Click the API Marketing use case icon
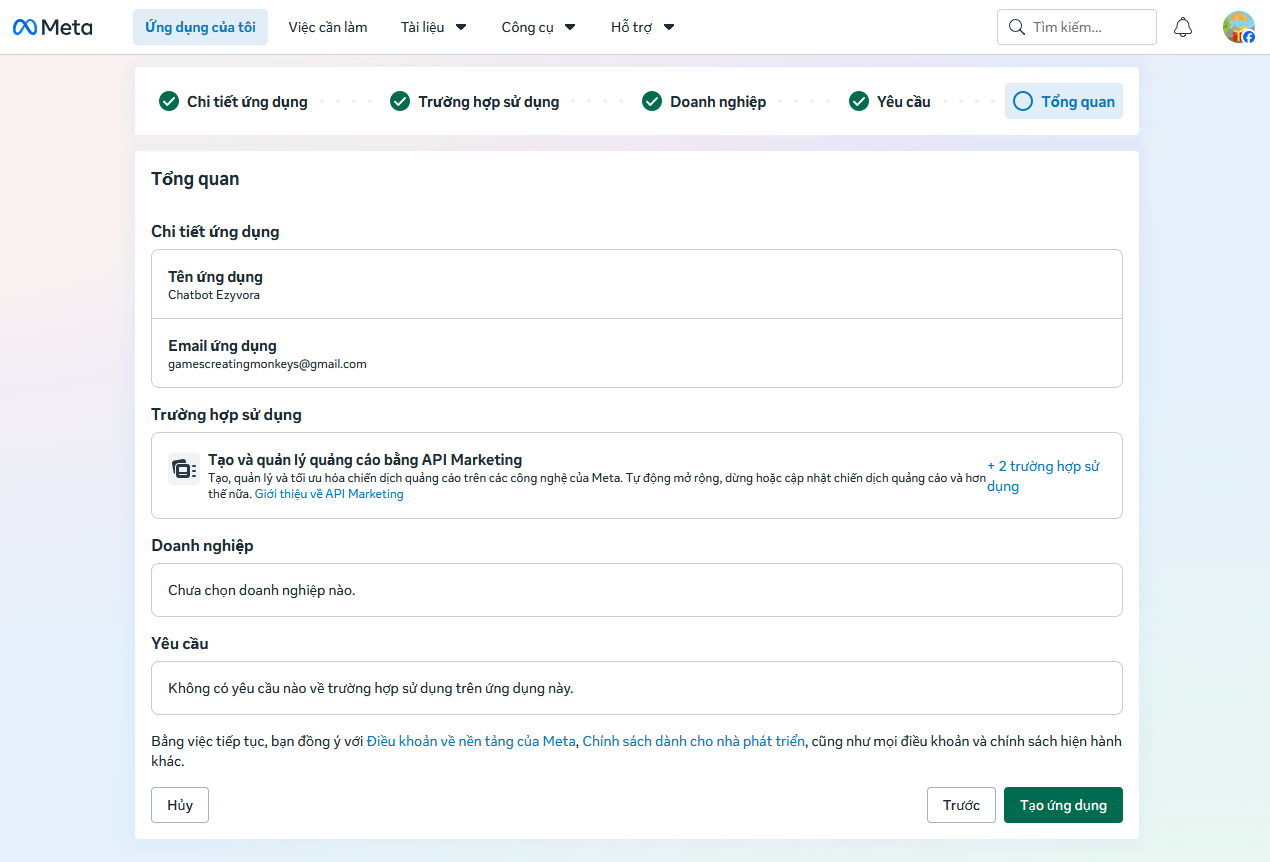This screenshot has height=862, width=1270. coord(183,468)
